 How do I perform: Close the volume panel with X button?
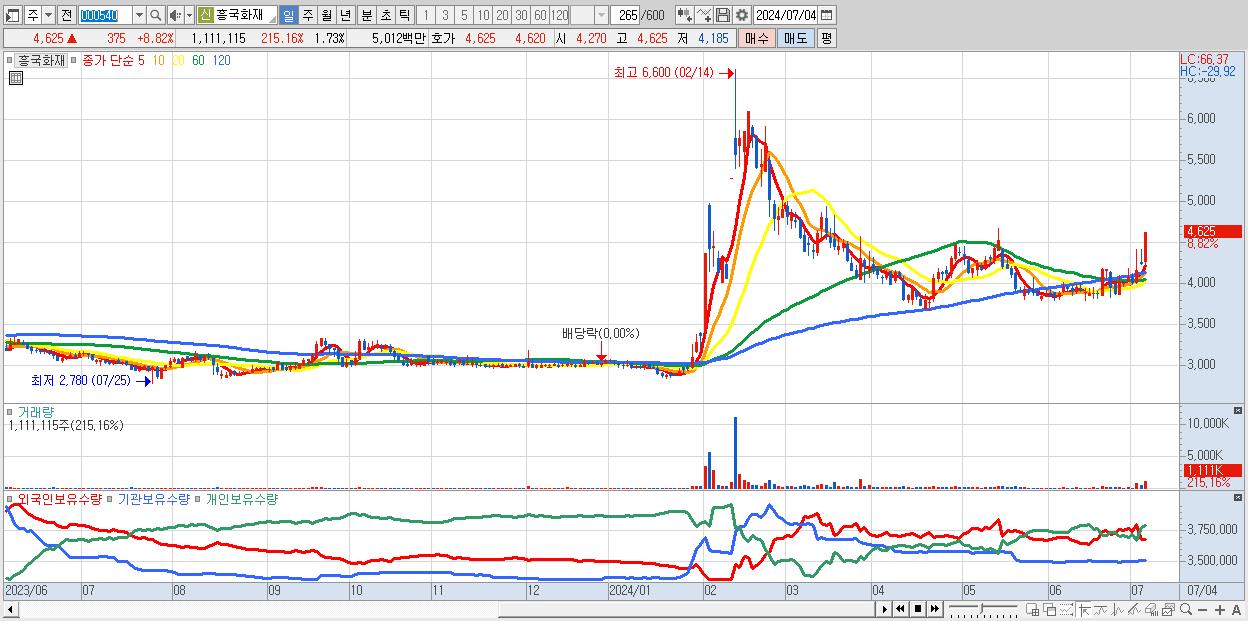1238,411
